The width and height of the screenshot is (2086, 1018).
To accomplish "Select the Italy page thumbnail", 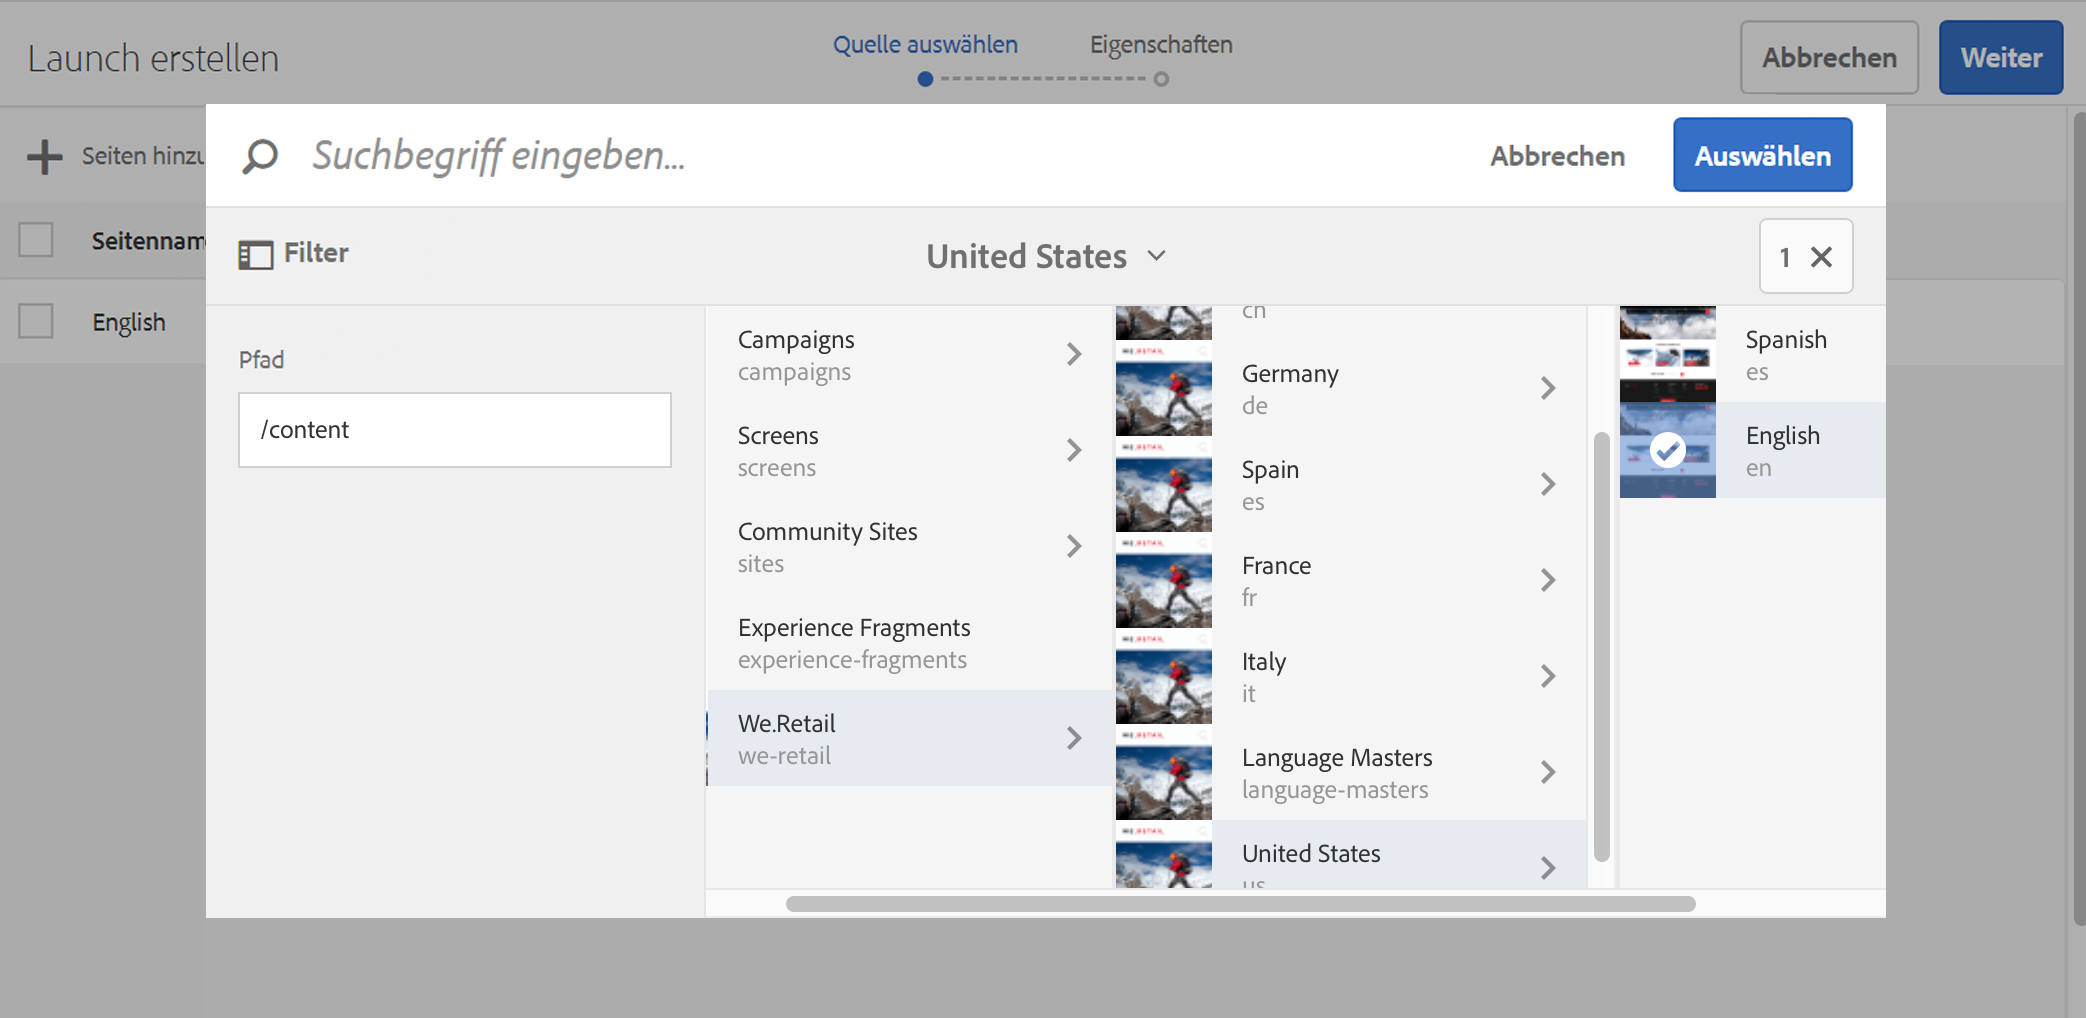I will pyautogui.click(x=1163, y=677).
